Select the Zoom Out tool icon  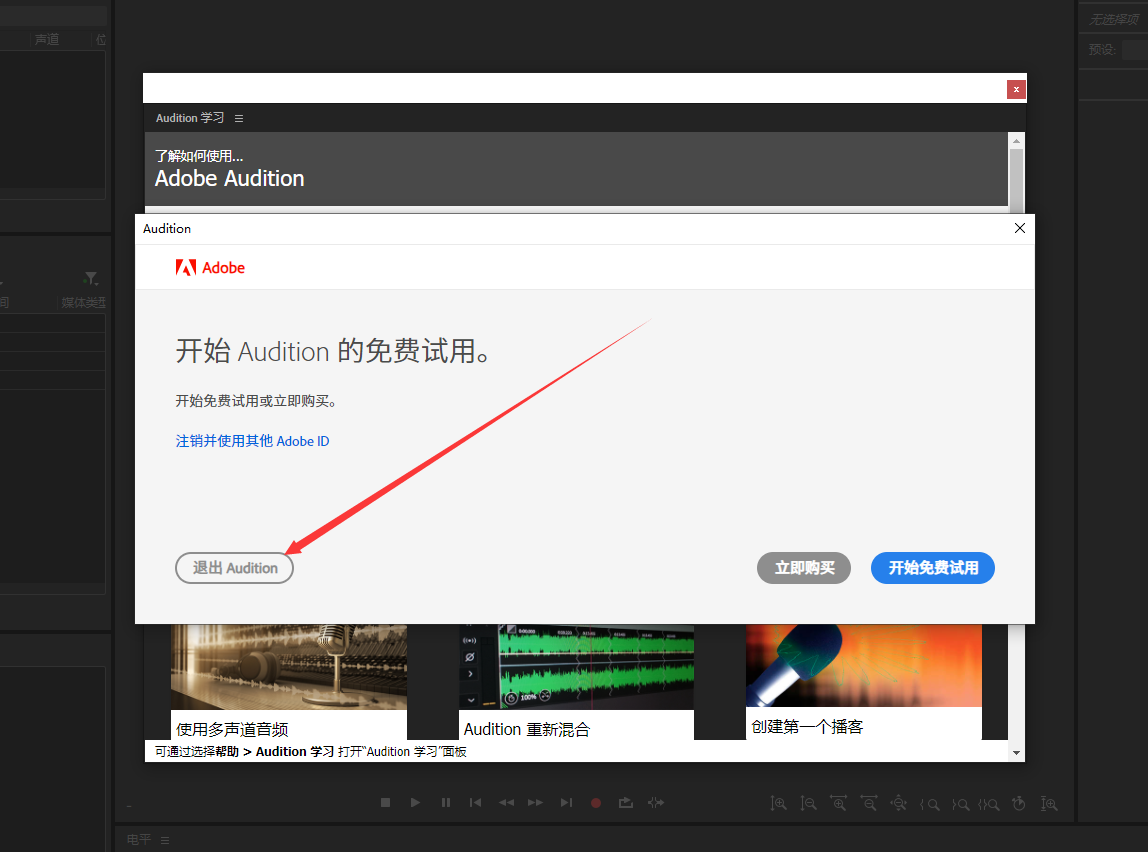click(809, 803)
